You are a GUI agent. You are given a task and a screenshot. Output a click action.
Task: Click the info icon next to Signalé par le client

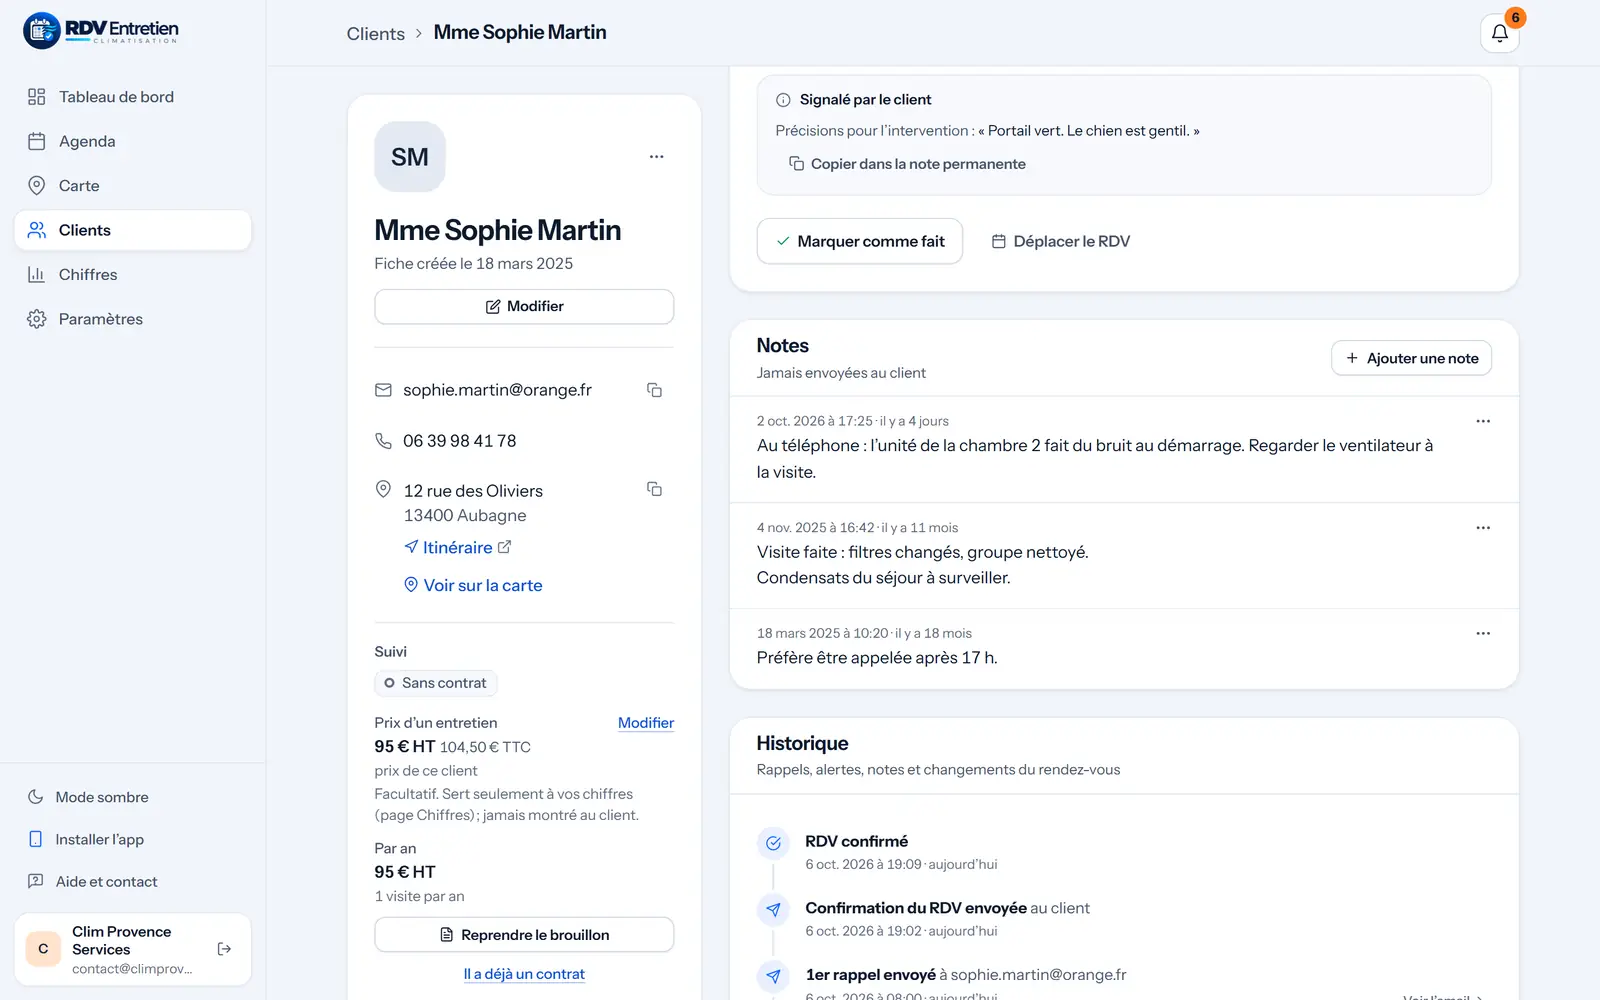point(783,100)
